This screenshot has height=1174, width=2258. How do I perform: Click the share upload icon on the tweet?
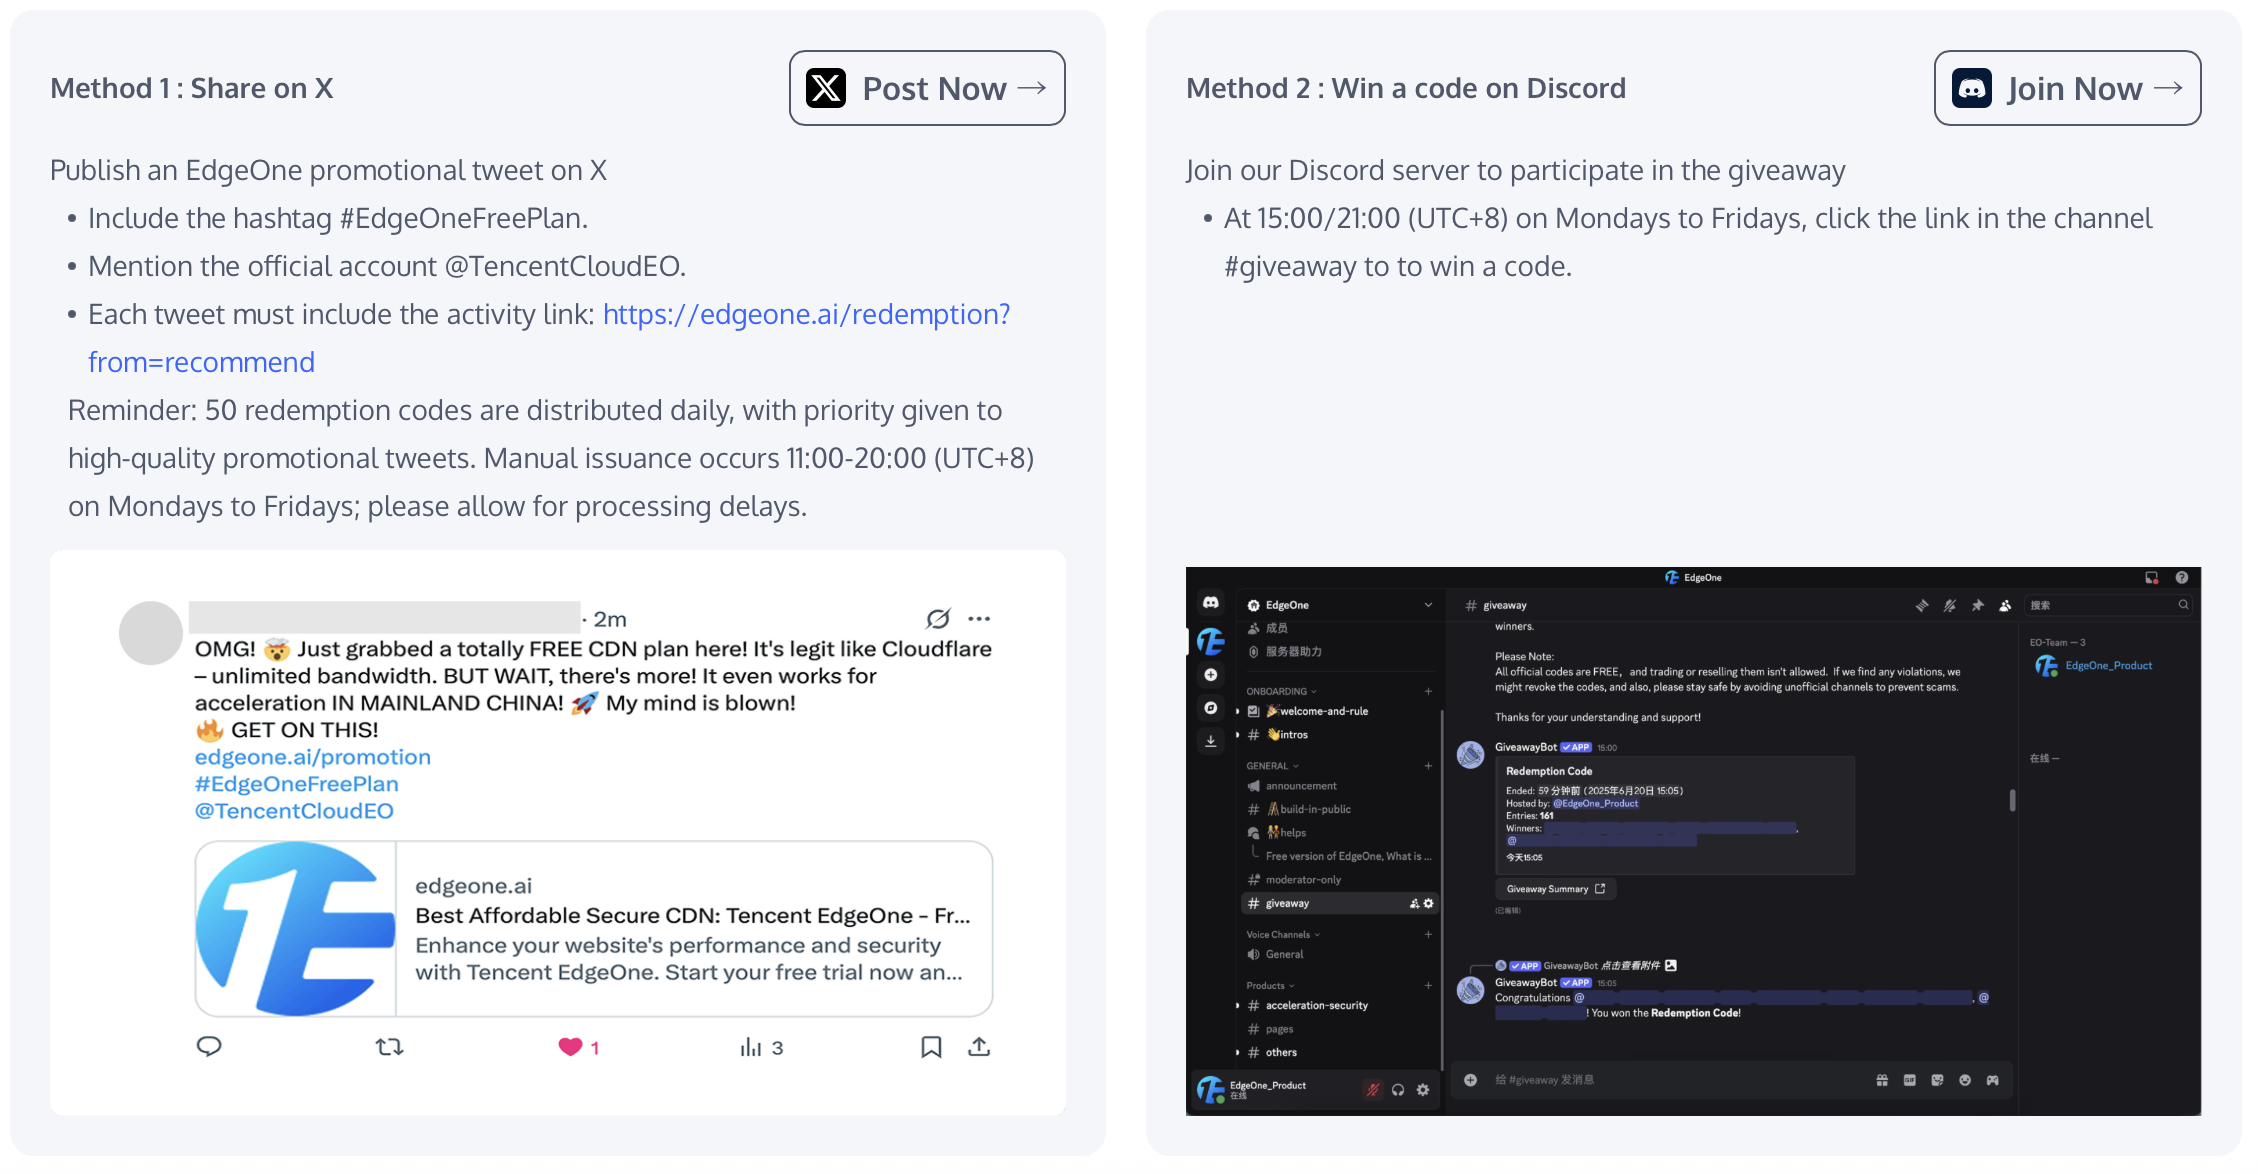tap(979, 1046)
